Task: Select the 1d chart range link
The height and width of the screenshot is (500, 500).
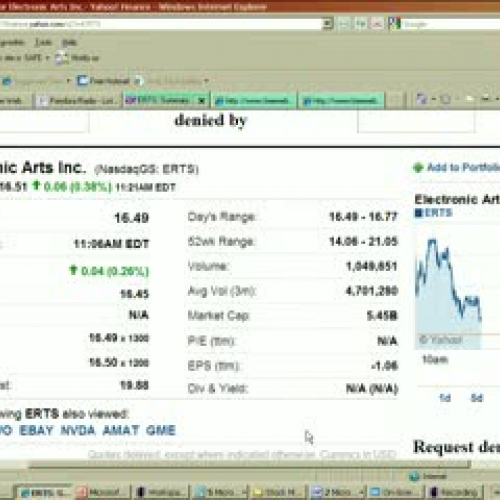Action: (x=445, y=398)
